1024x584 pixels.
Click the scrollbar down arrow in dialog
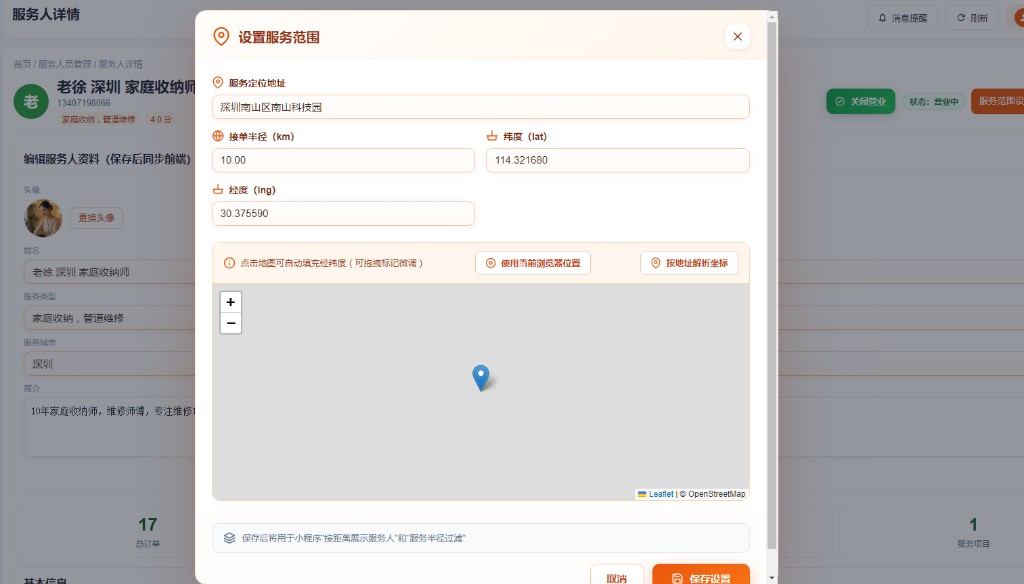[x=772, y=578]
